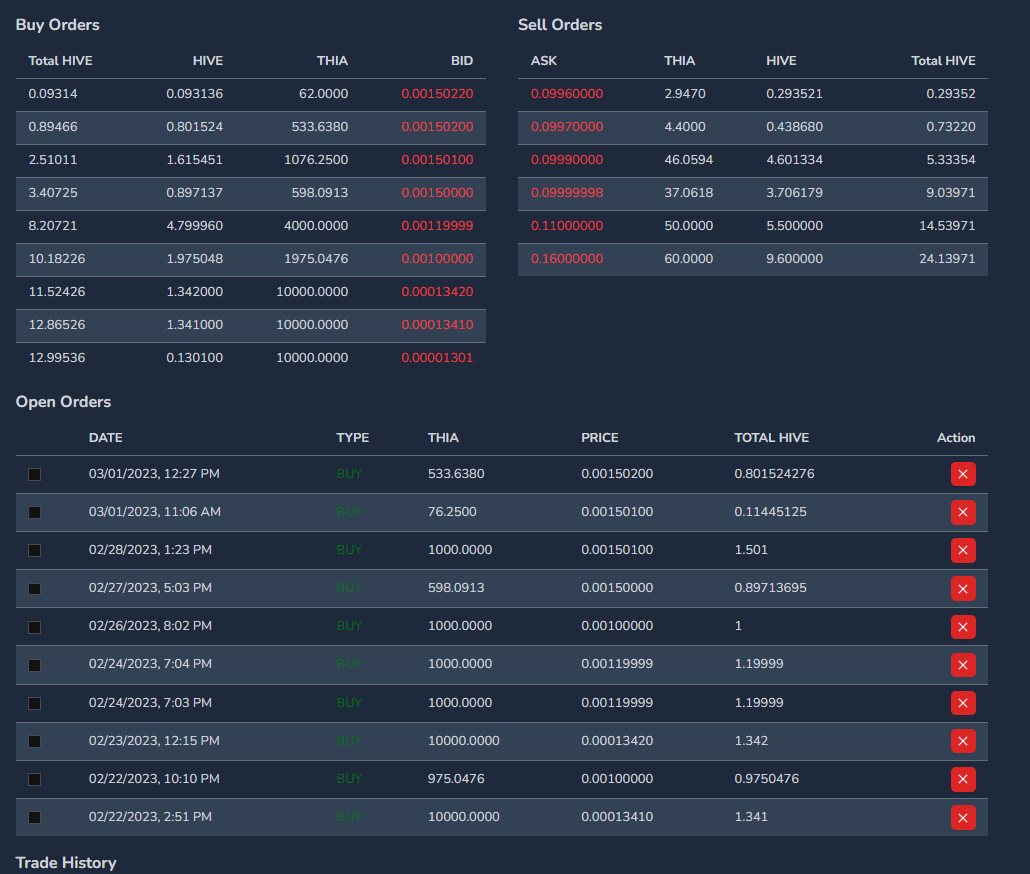Click HIVE value 9.600000 in sell orders
The width and height of the screenshot is (1030, 874).
click(794, 259)
